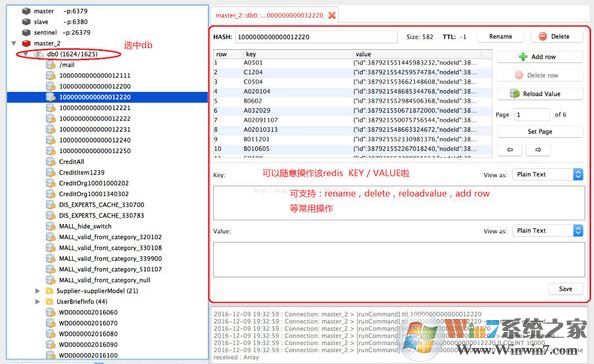Click the key icon beside CreditOrg10001000202

tap(51, 183)
